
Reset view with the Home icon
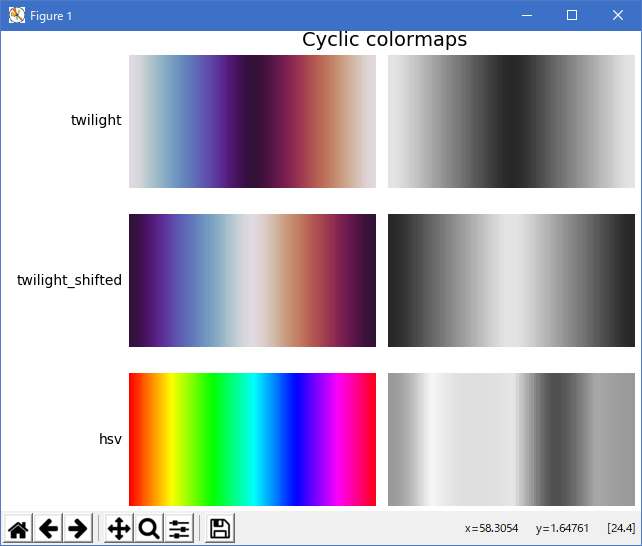[x=18, y=528]
